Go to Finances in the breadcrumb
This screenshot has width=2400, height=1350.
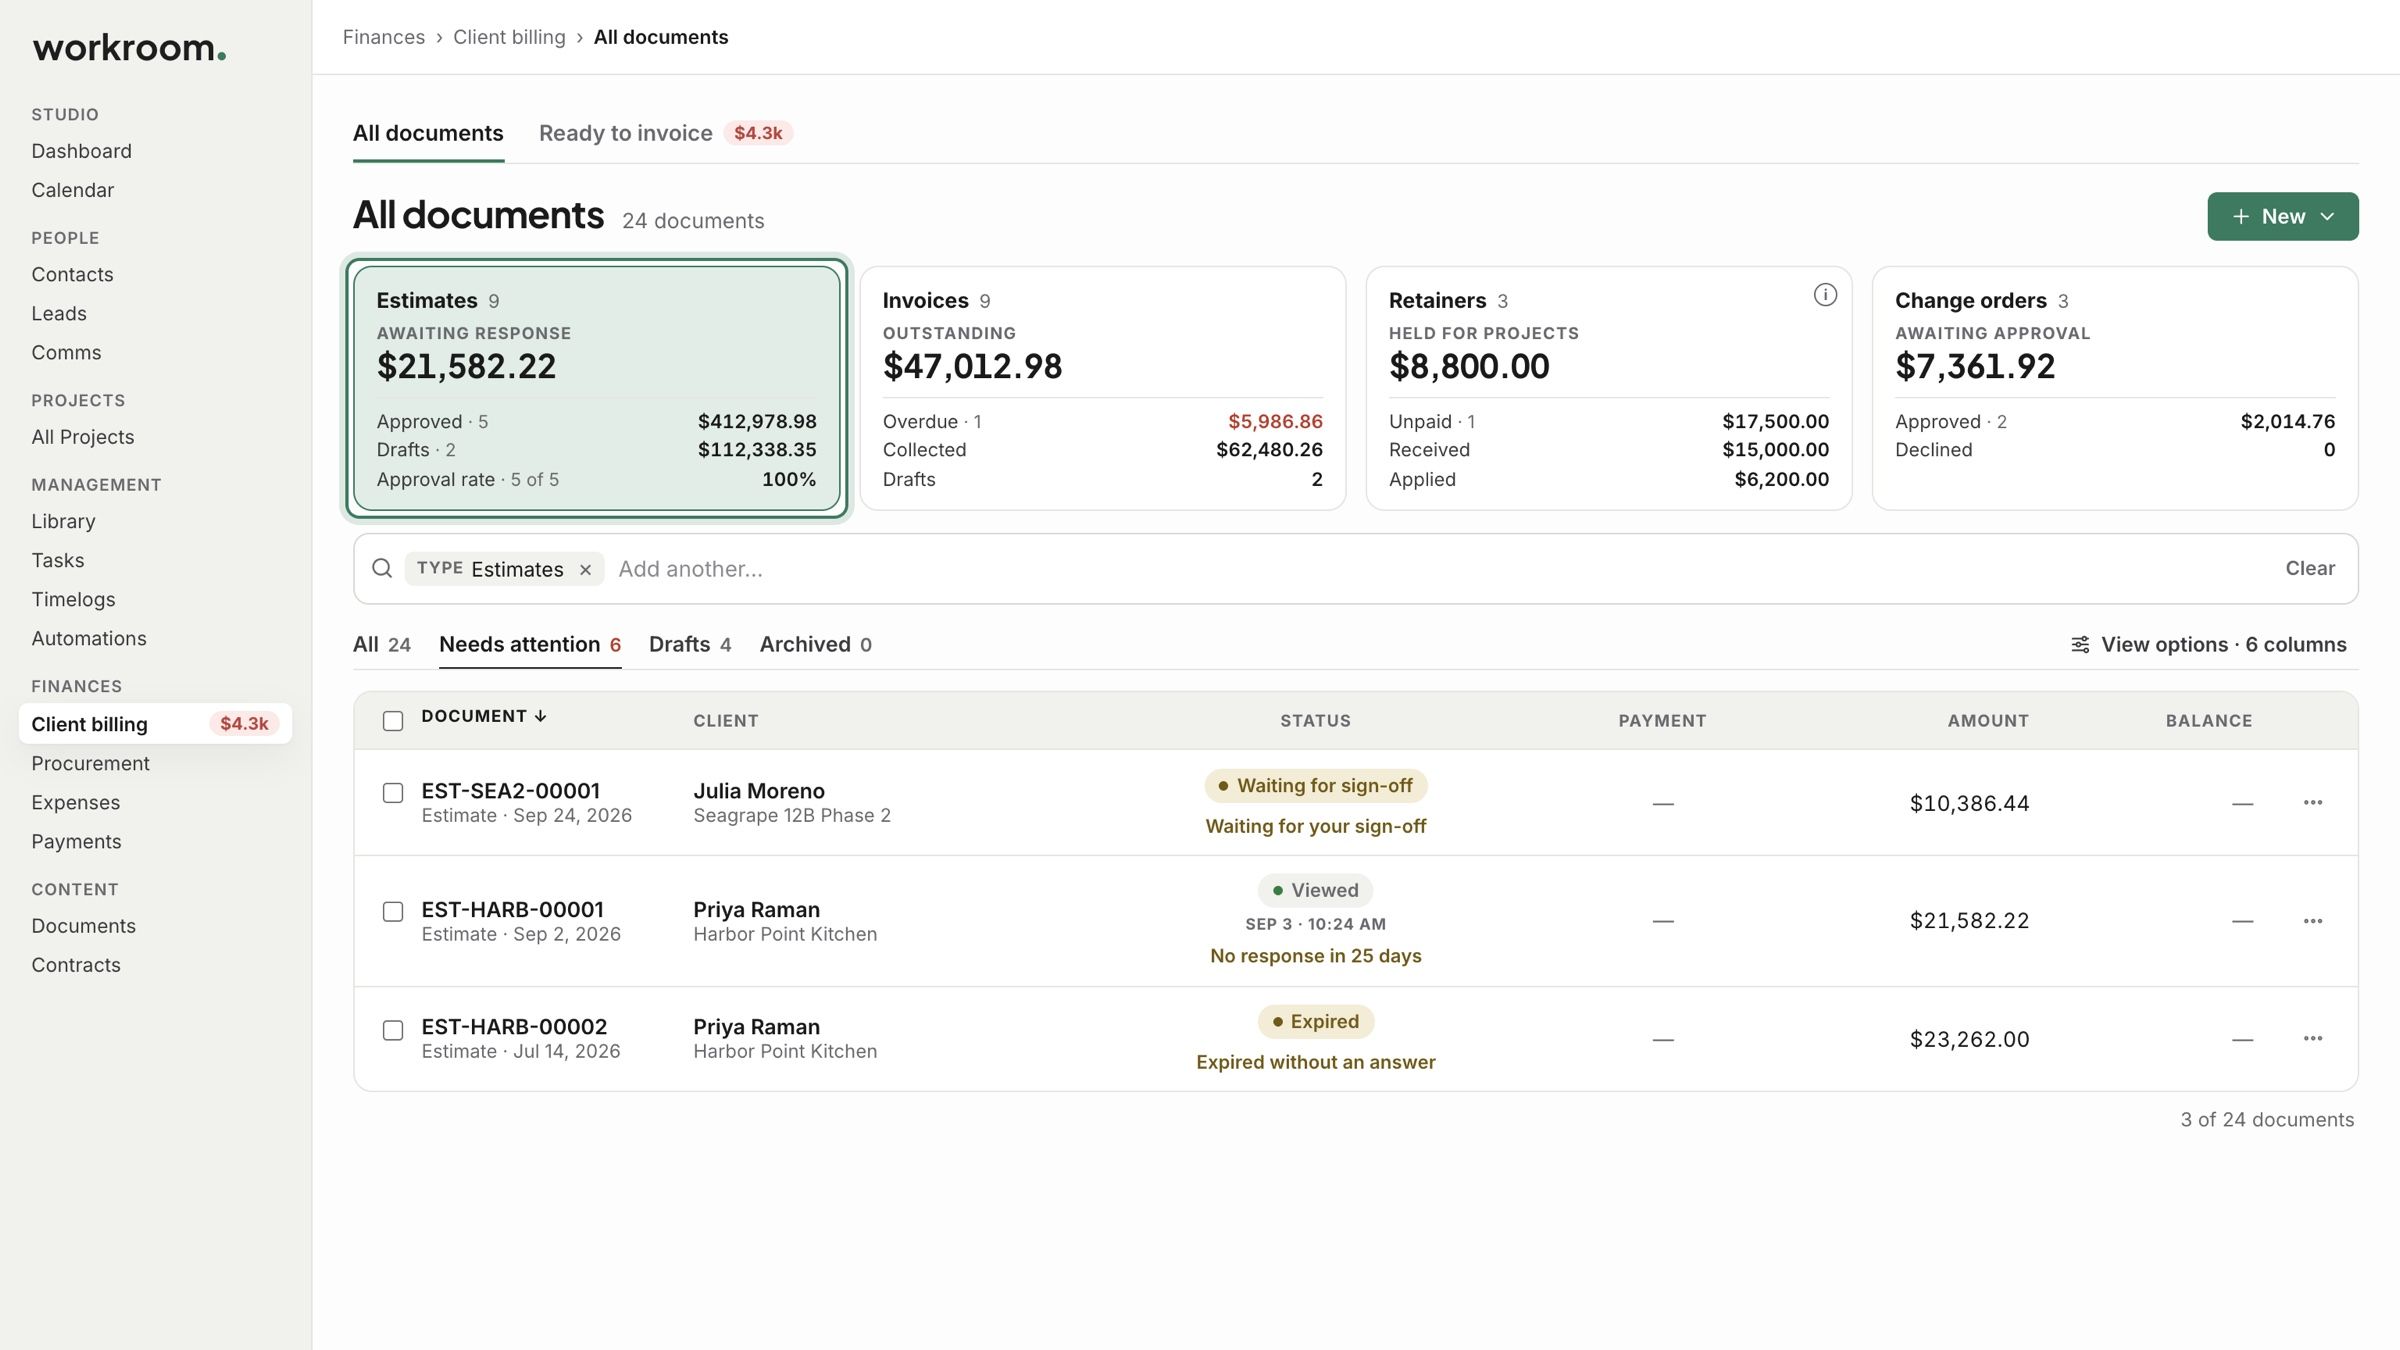384,37
